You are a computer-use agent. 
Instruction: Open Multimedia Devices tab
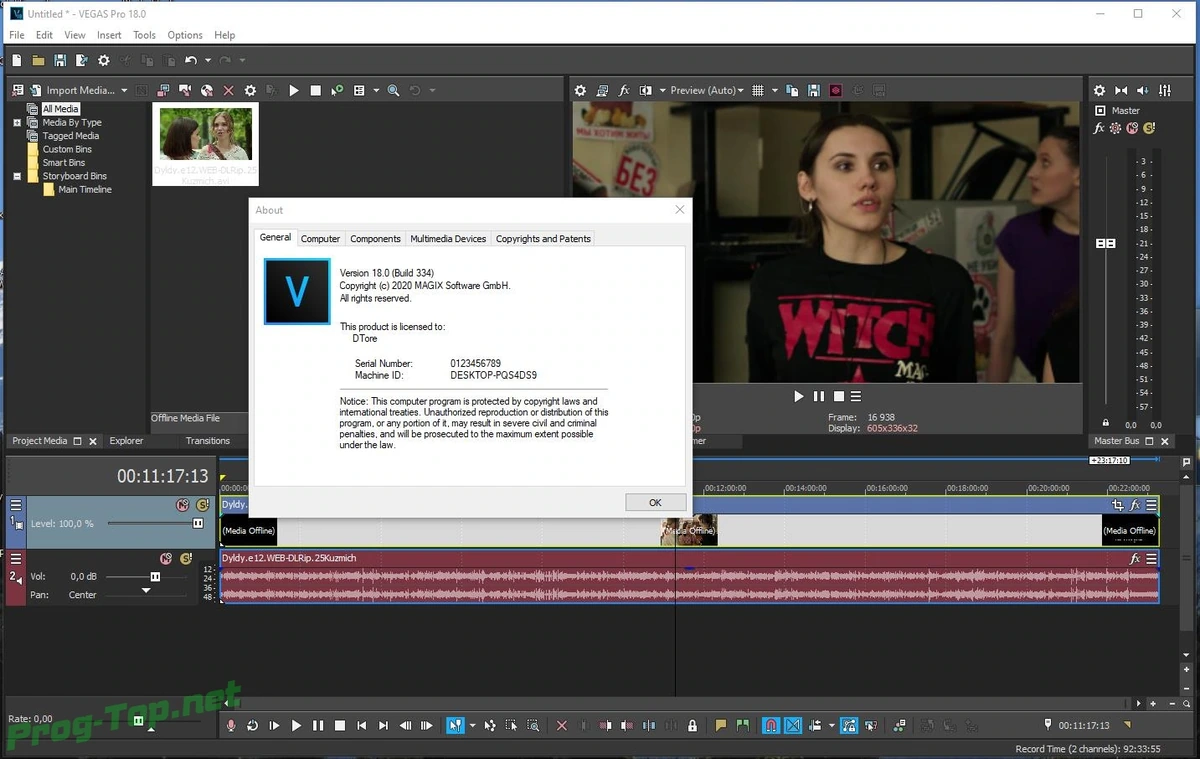point(448,238)
